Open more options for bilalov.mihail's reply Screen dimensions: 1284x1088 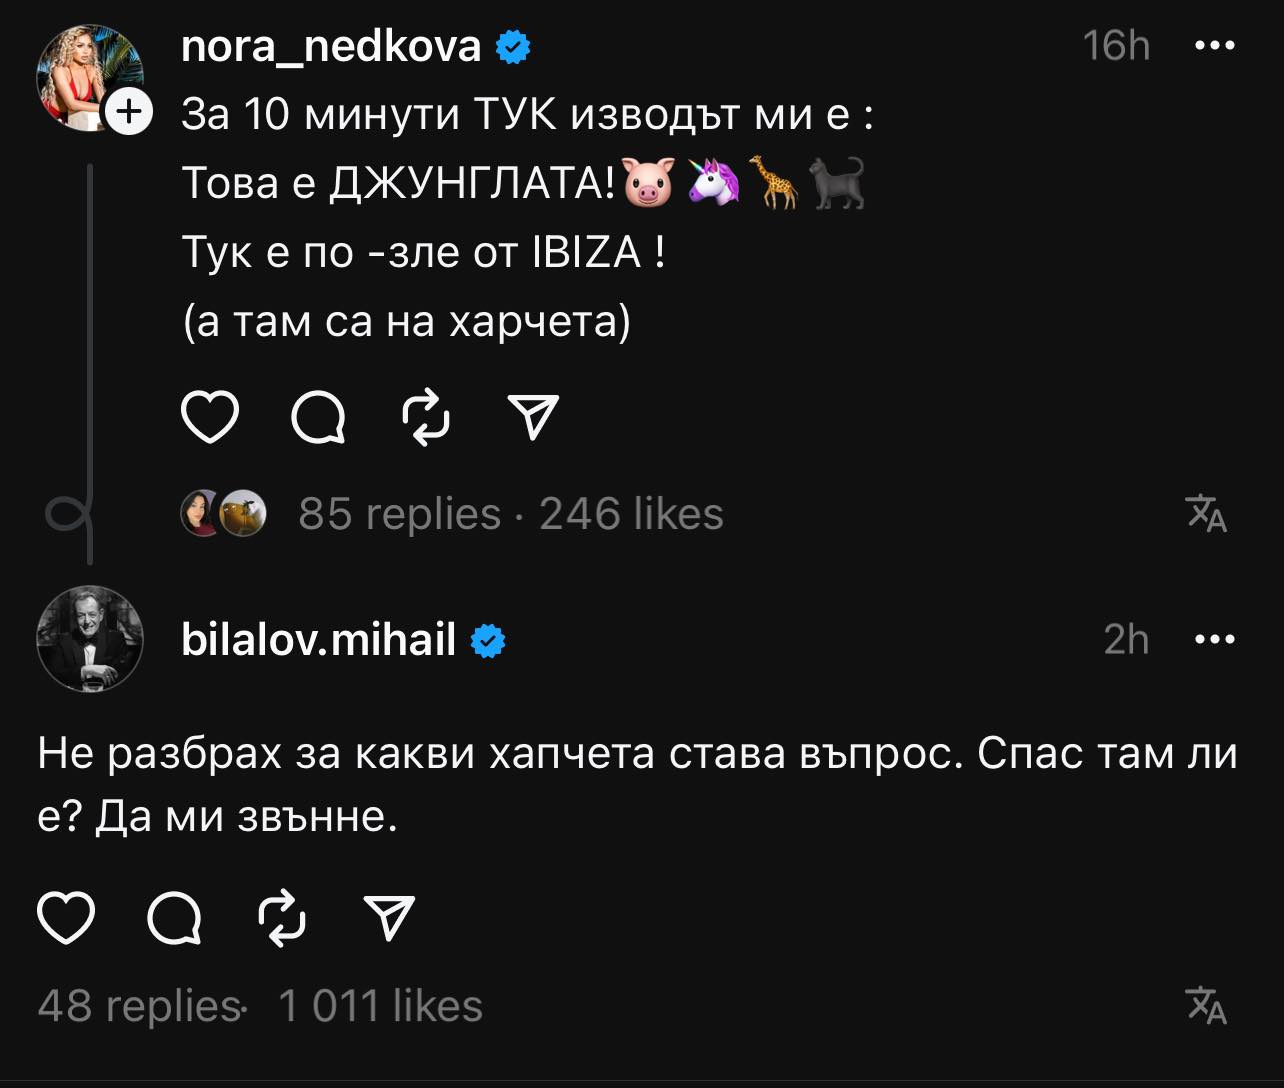[1215, 639]
